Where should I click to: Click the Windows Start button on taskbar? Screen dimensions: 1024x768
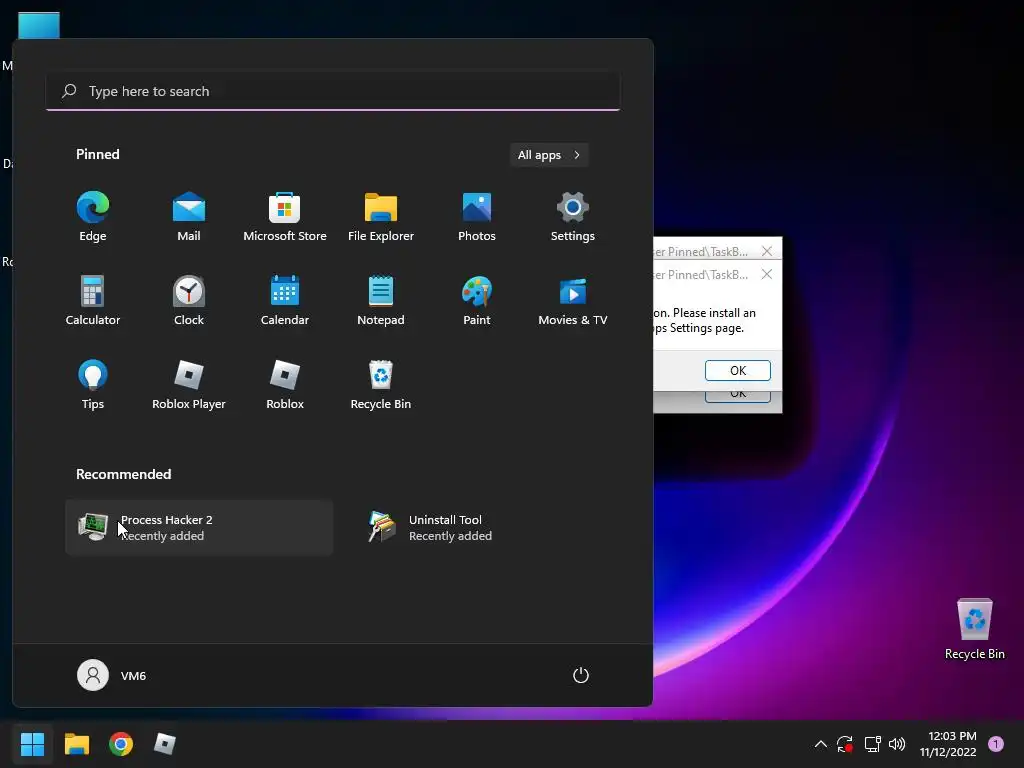[32, 744]
